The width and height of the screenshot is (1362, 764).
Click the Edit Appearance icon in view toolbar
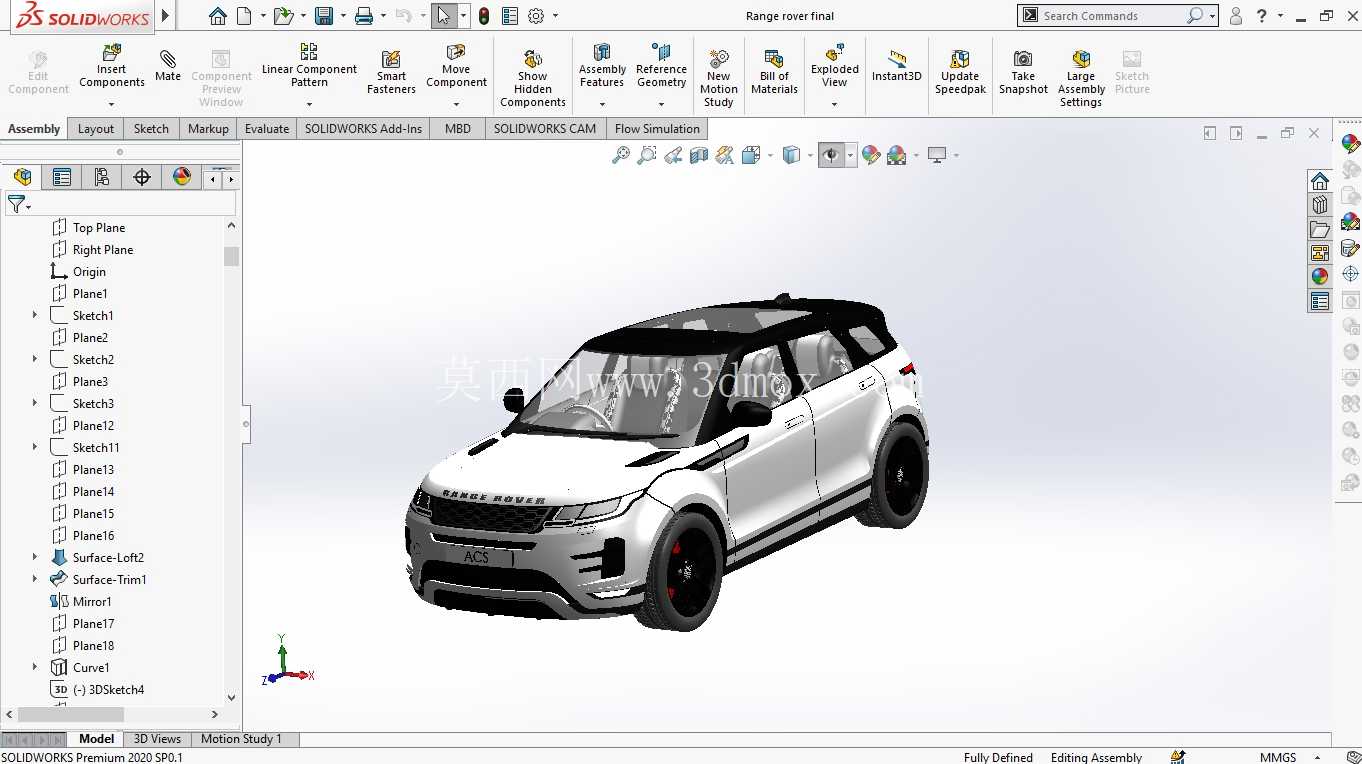coord(871,155)
